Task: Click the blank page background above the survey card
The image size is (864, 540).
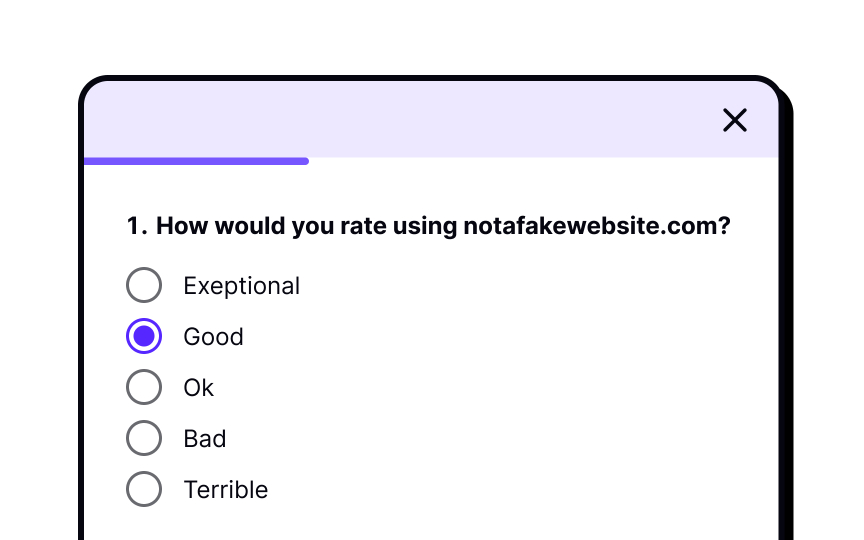Action: click(x=432, y=33)
